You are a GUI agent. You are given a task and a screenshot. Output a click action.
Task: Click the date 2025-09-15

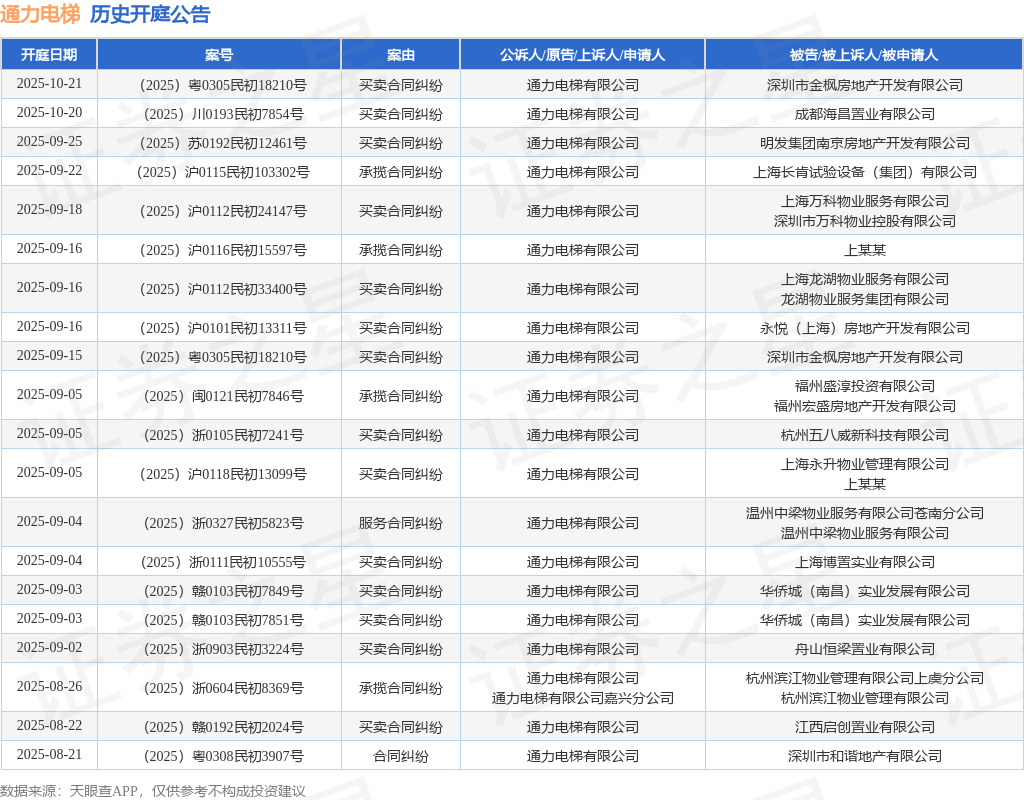[x=49, y=356]
